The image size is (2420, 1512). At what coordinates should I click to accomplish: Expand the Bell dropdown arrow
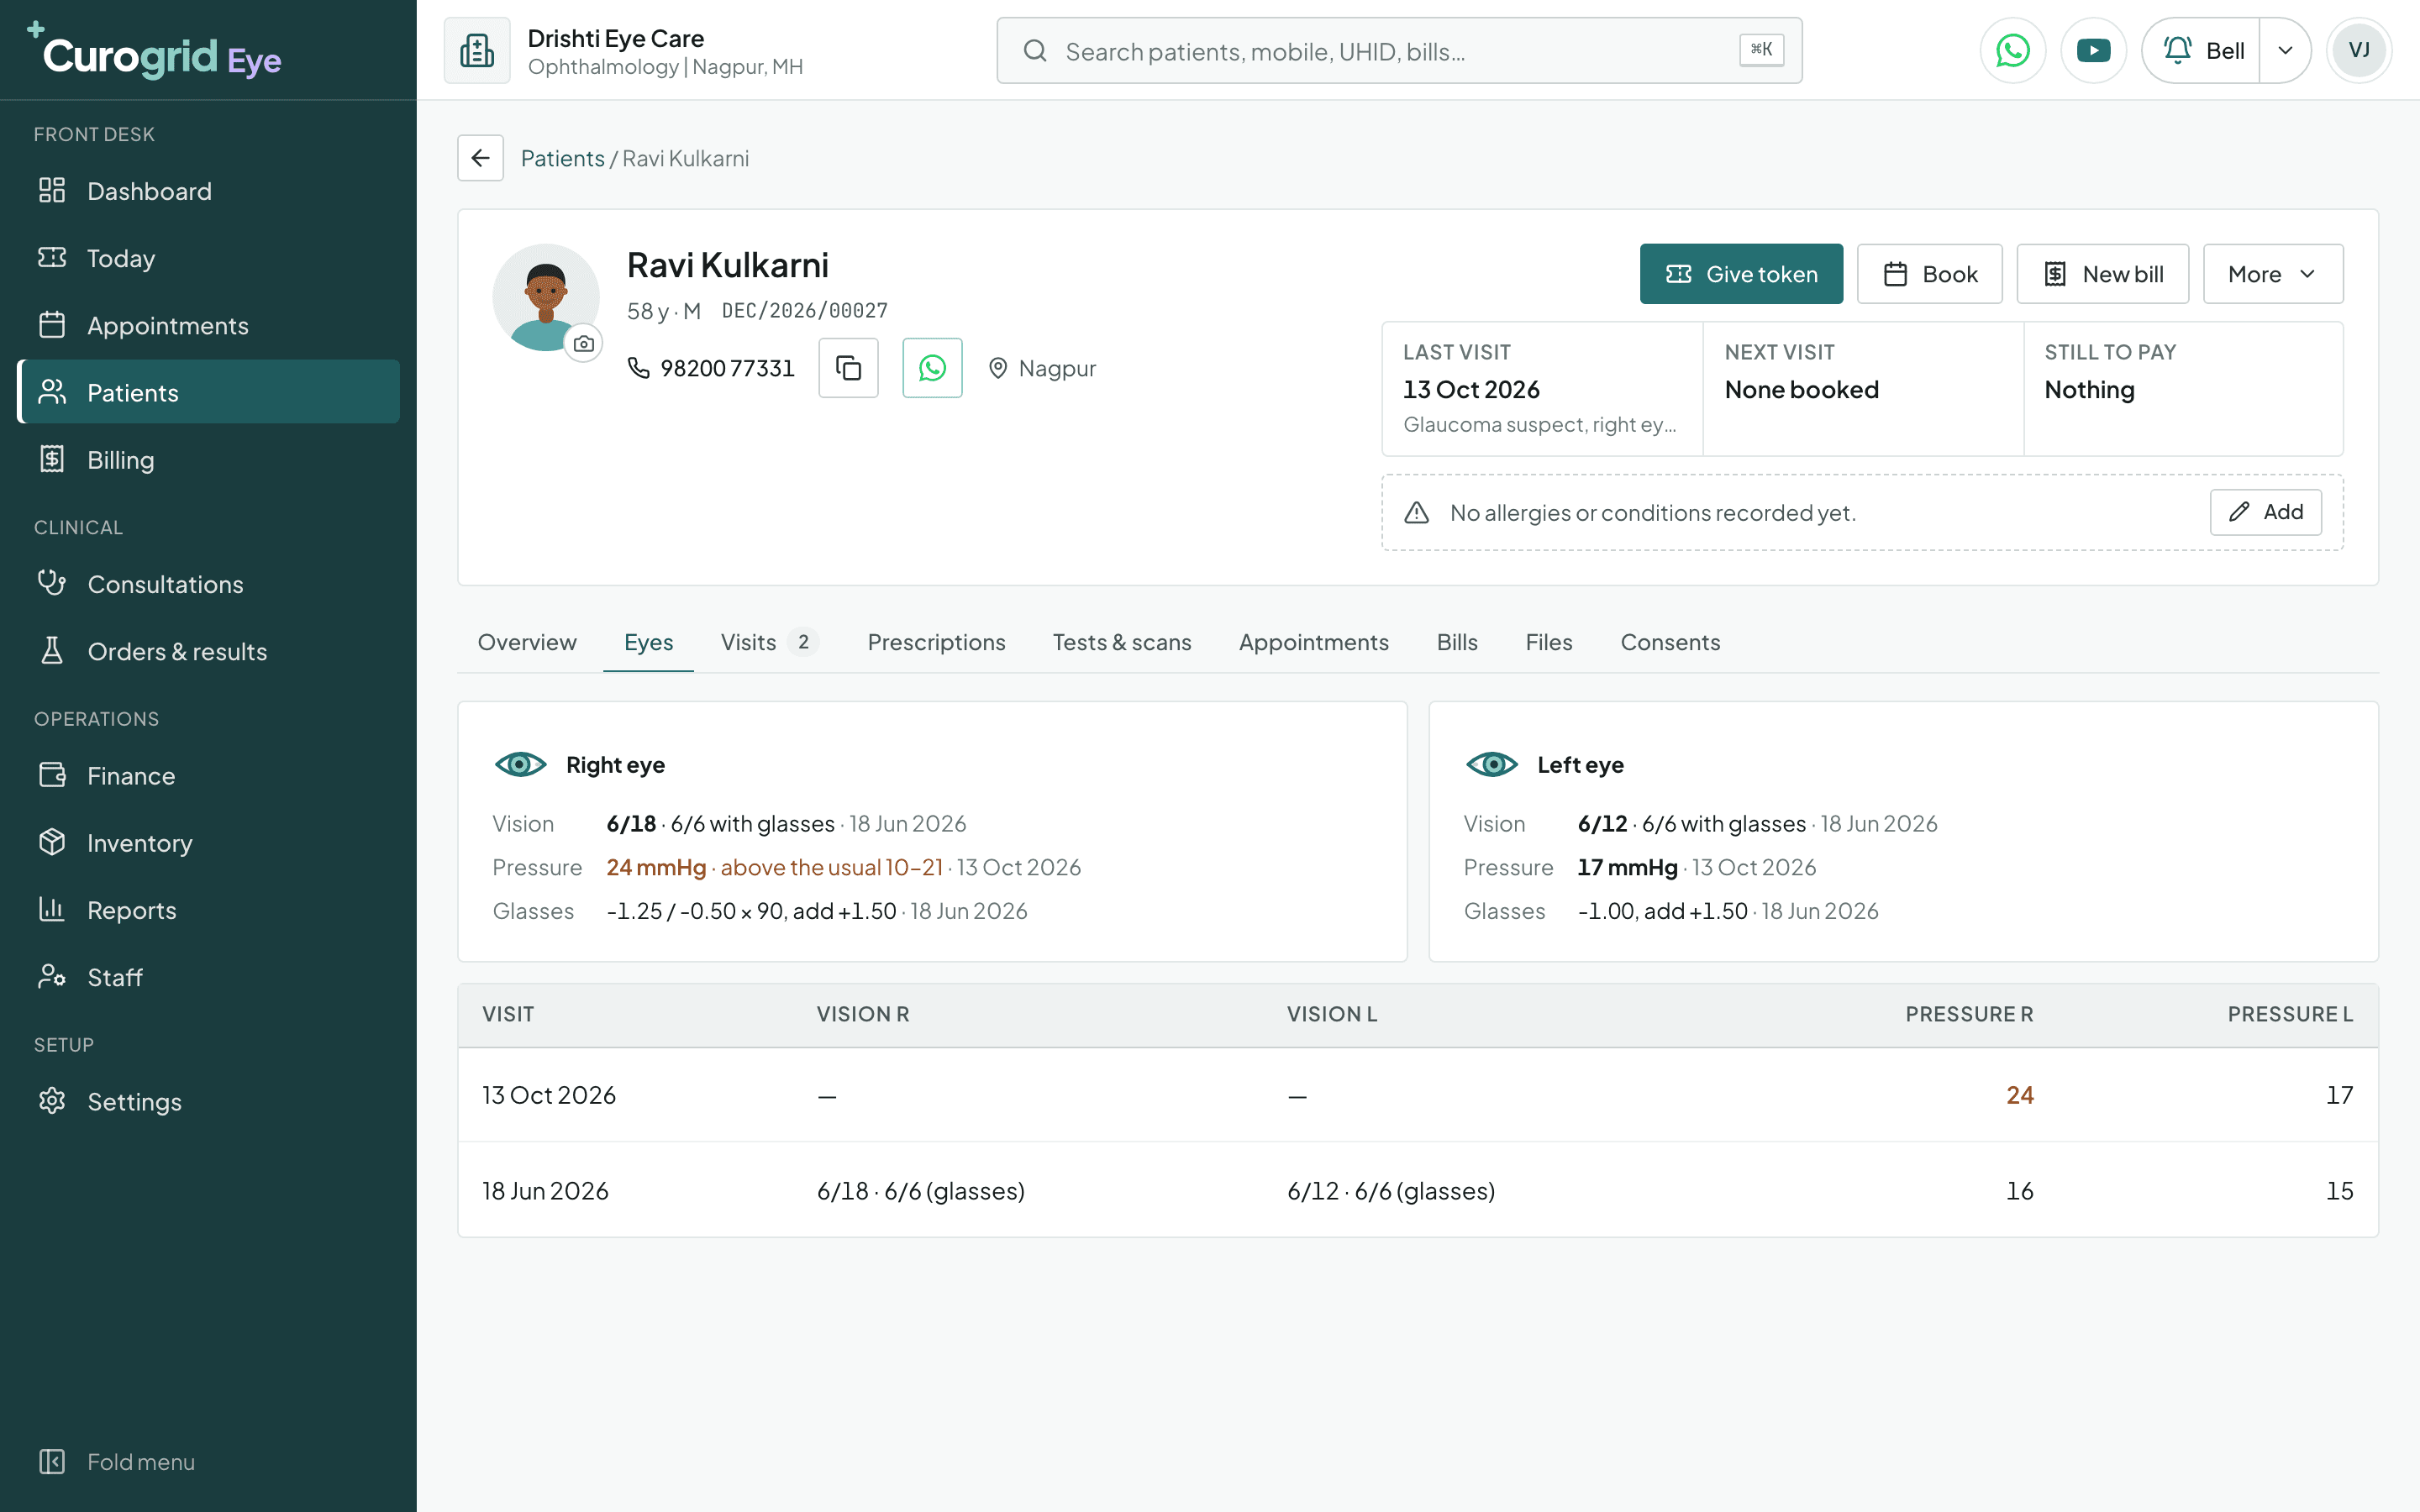pyautogui.click(x=2285, y=50)
